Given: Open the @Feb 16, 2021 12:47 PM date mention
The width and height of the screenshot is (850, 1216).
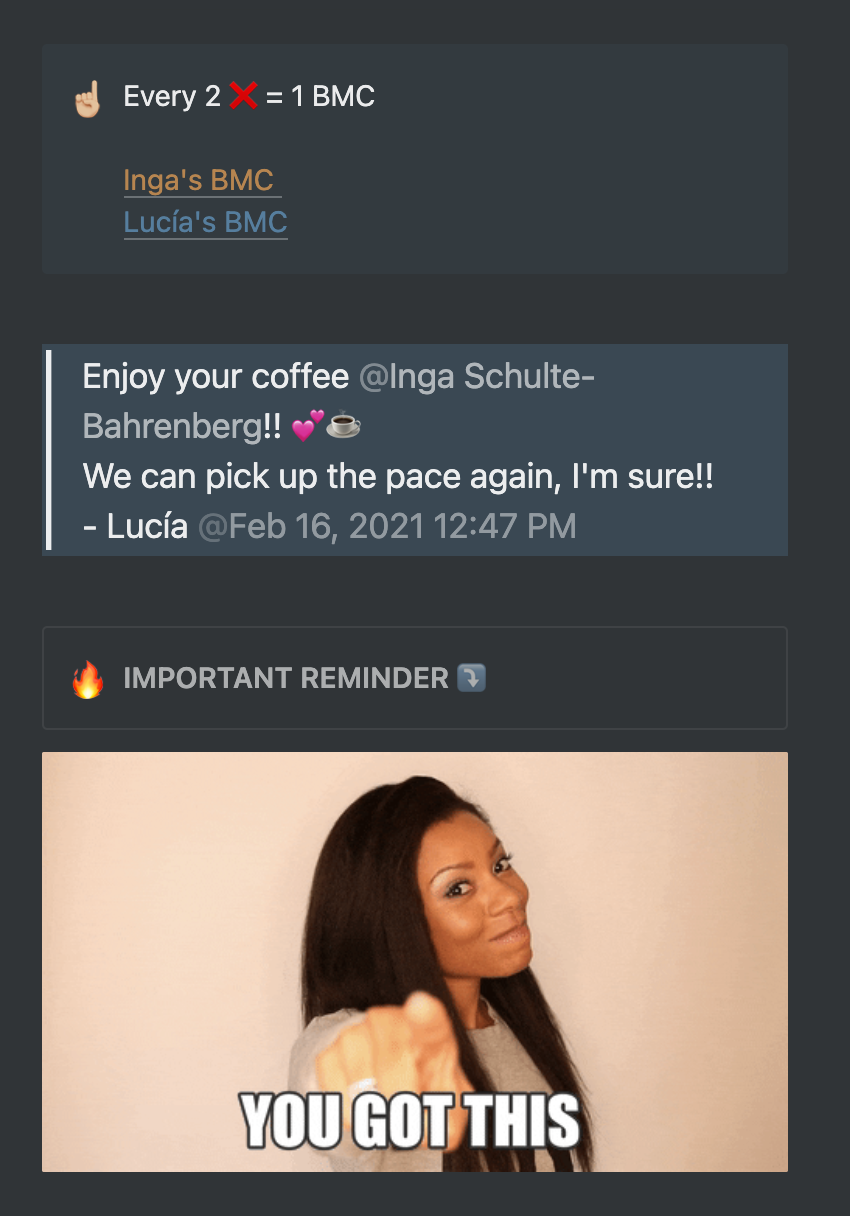Looking at the screenshot, I should pyautogui.click(x=387, y=526).
